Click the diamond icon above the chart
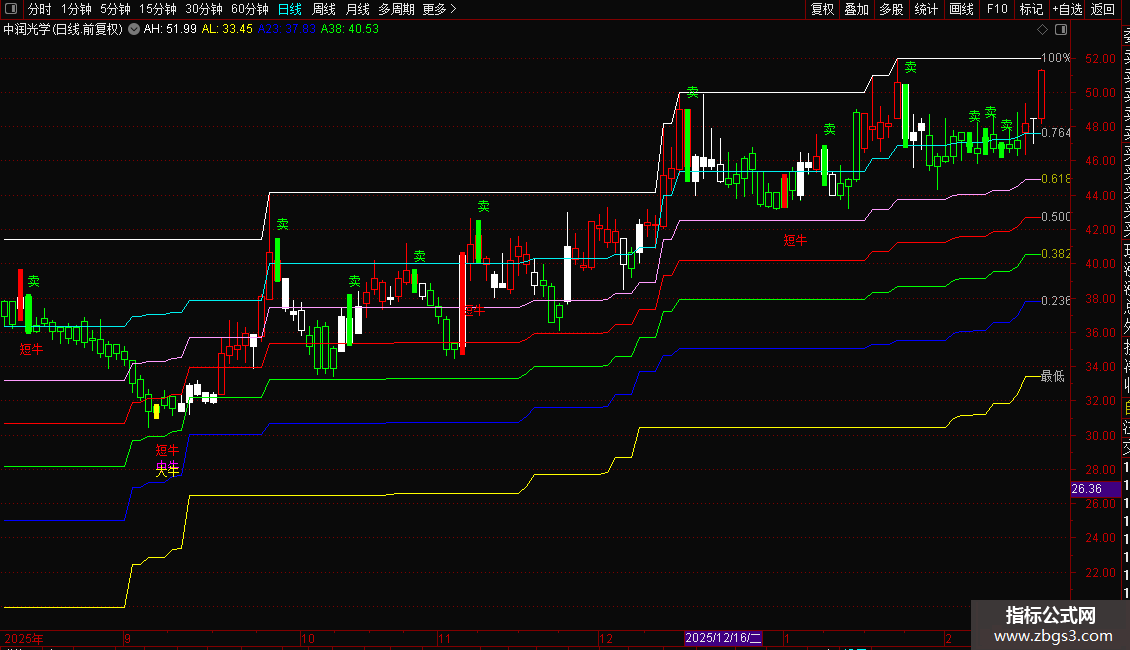 tap(1042, 30)
